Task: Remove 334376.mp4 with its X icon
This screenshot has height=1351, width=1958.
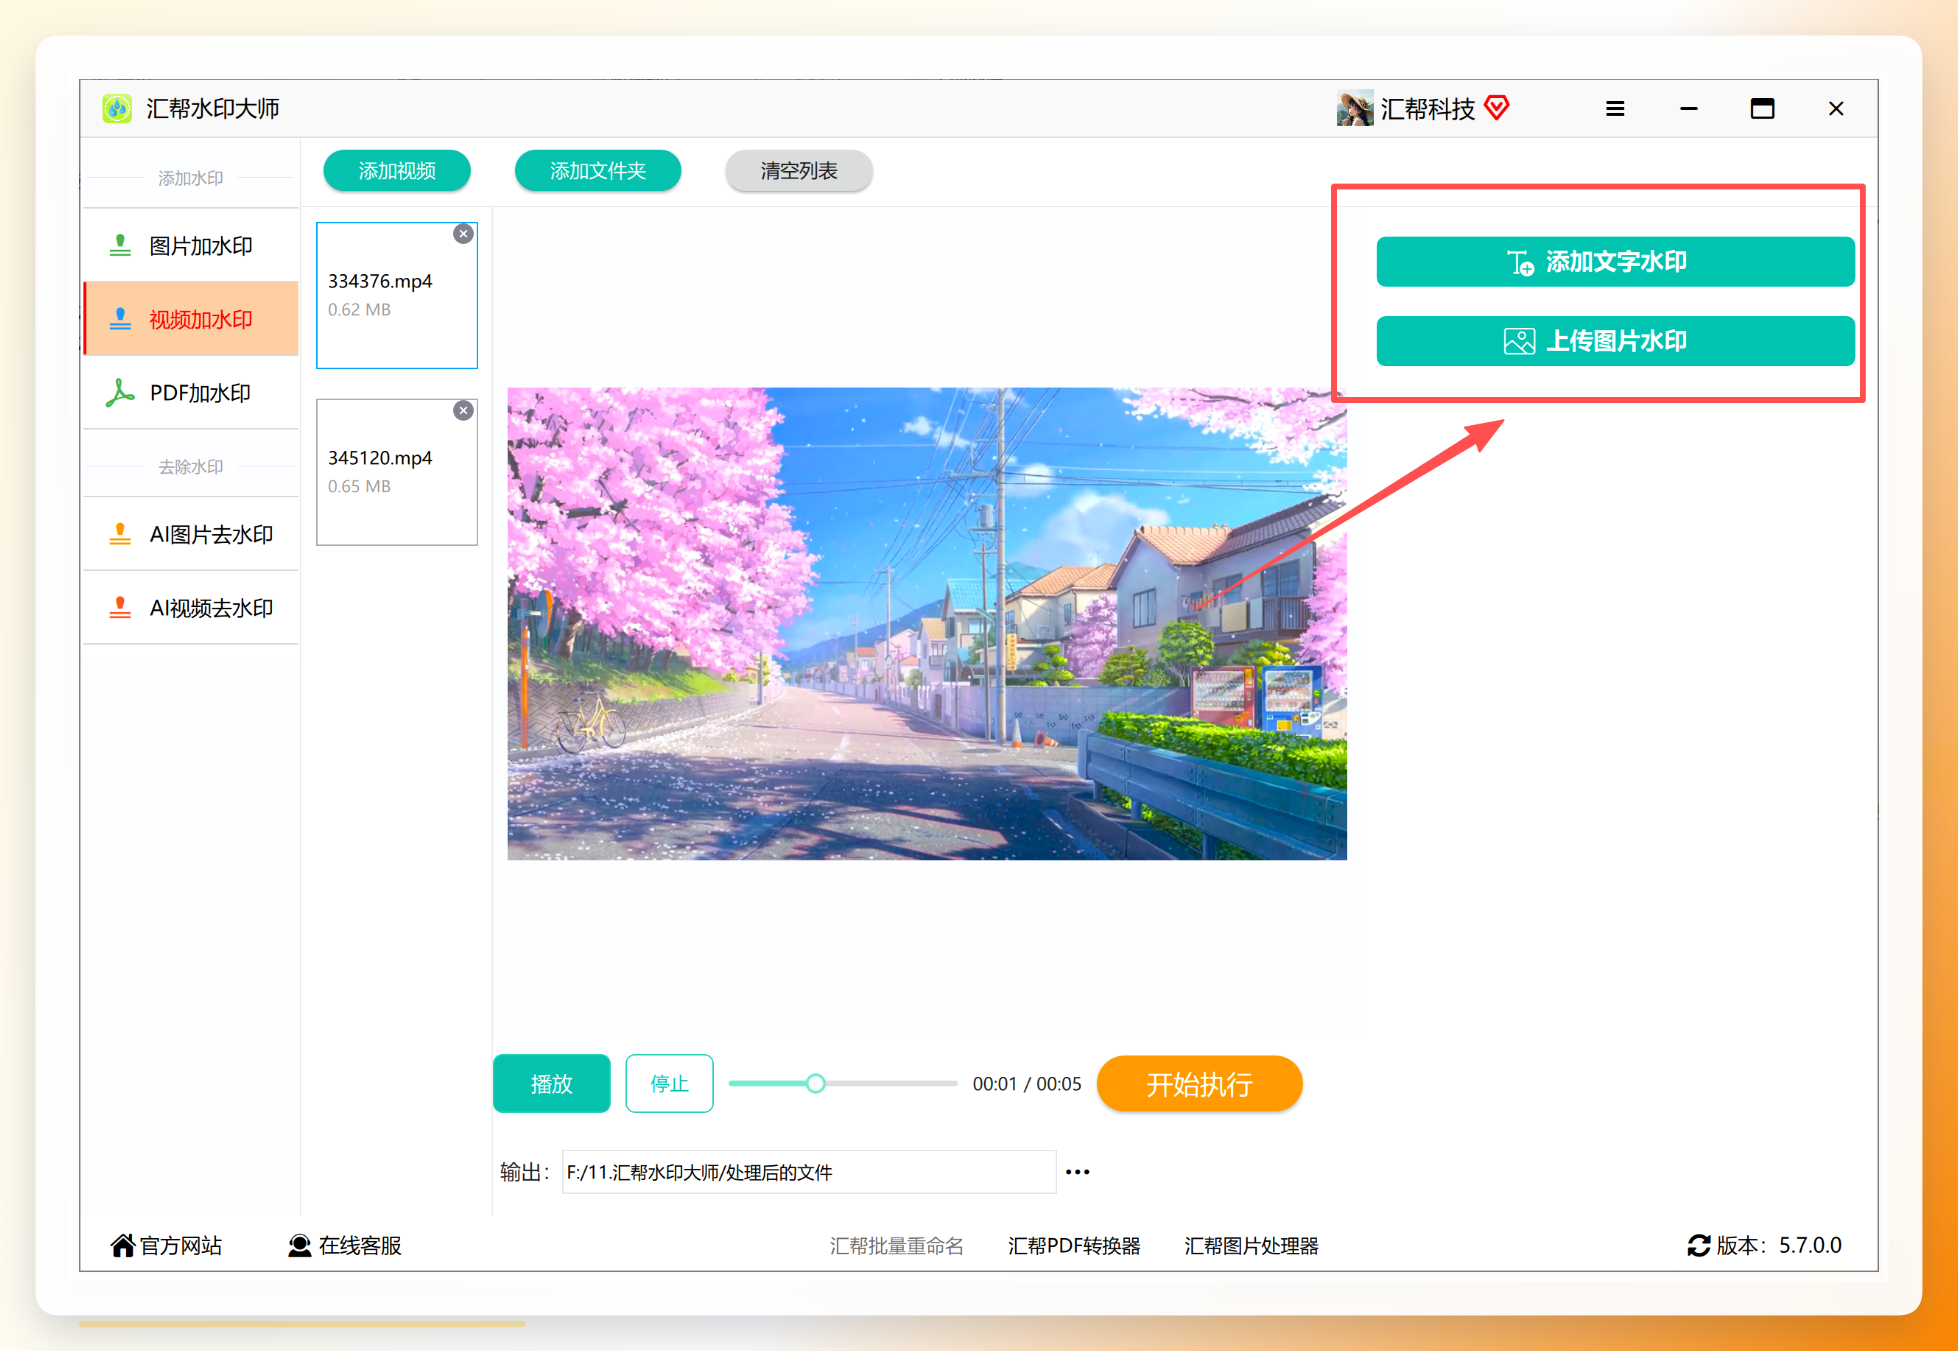Action: pos(463,234)
